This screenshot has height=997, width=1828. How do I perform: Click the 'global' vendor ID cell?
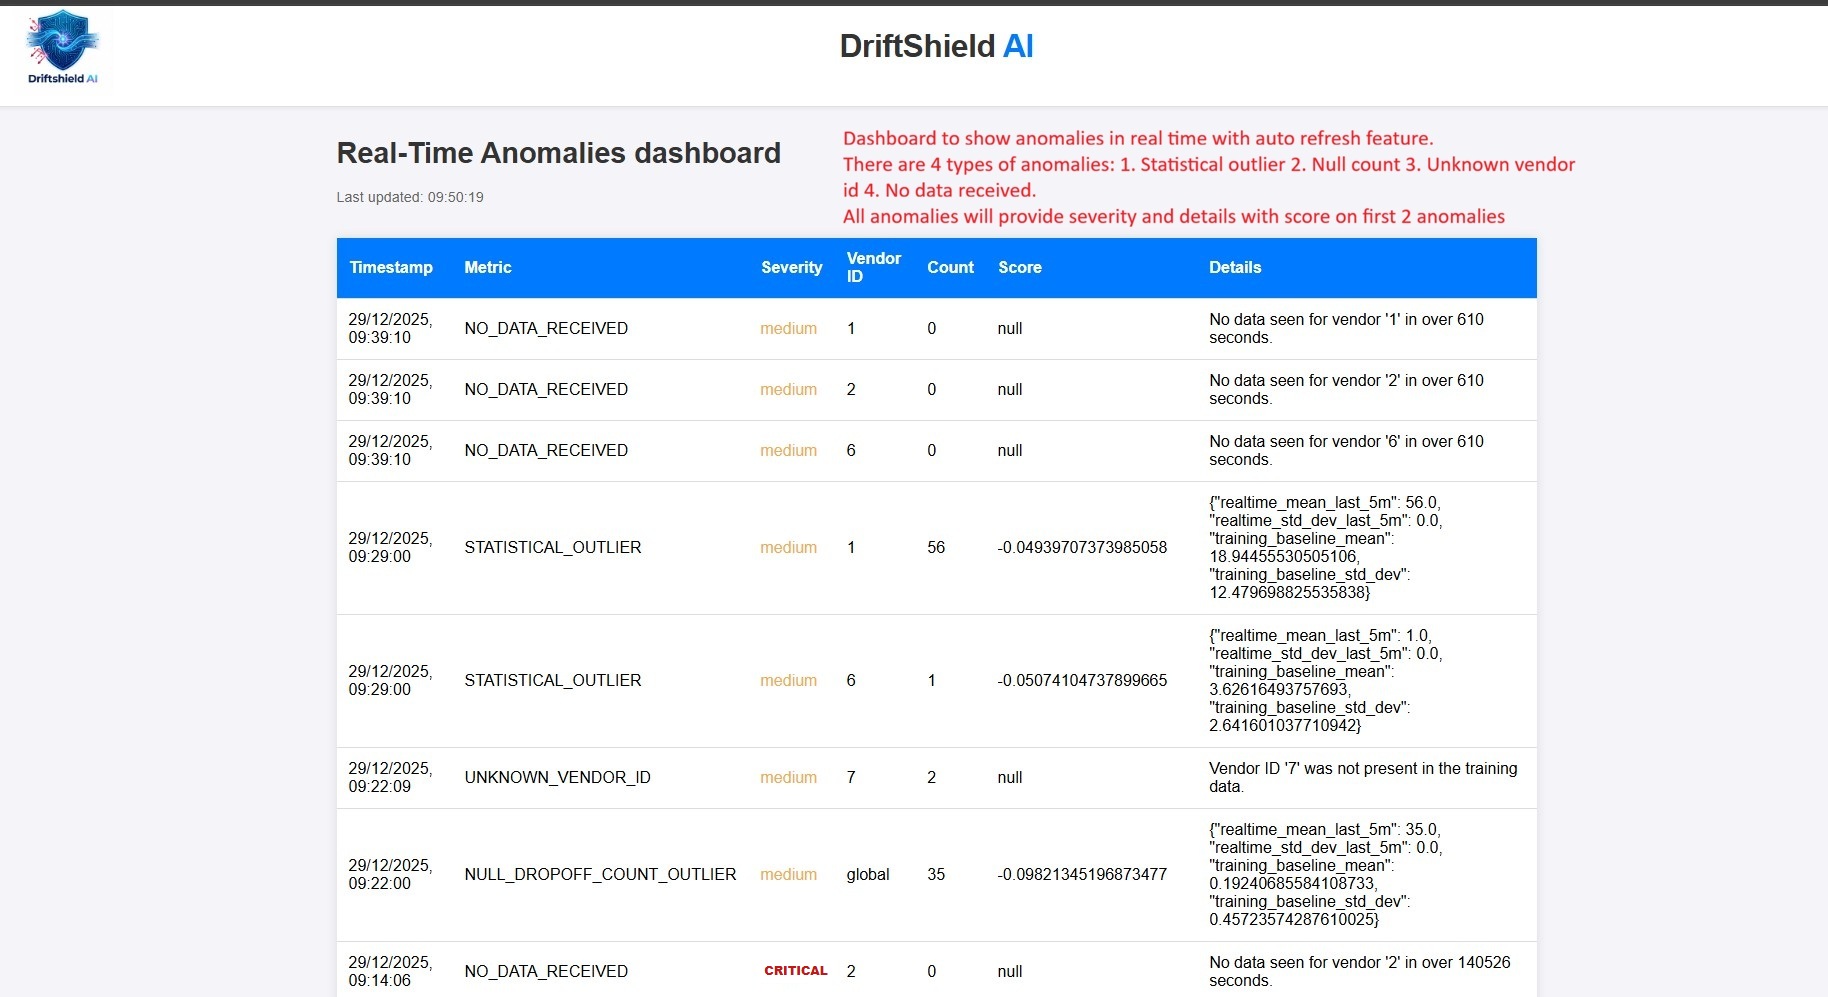click(x=867, y=874)
